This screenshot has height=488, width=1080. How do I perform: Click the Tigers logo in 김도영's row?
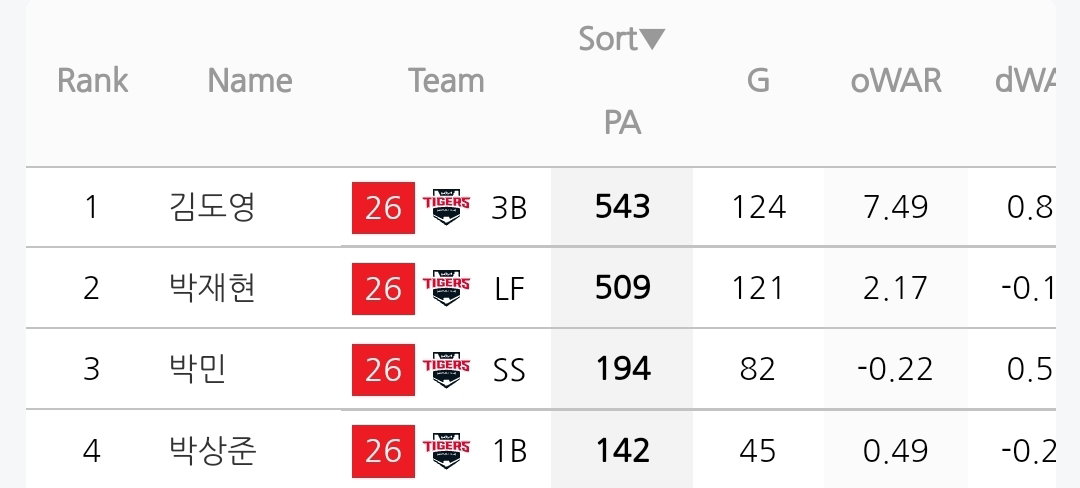(x=446, y=208)
